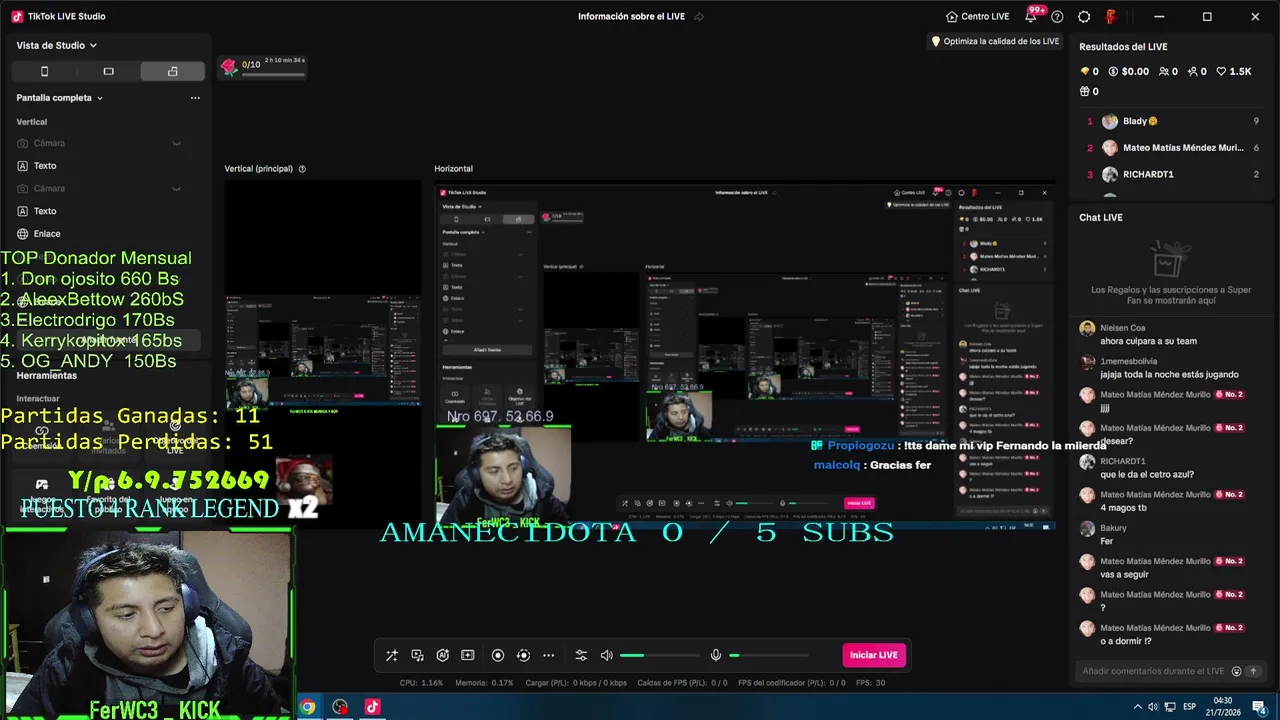Switch to vertical phone layout view

tap(44, 71)
